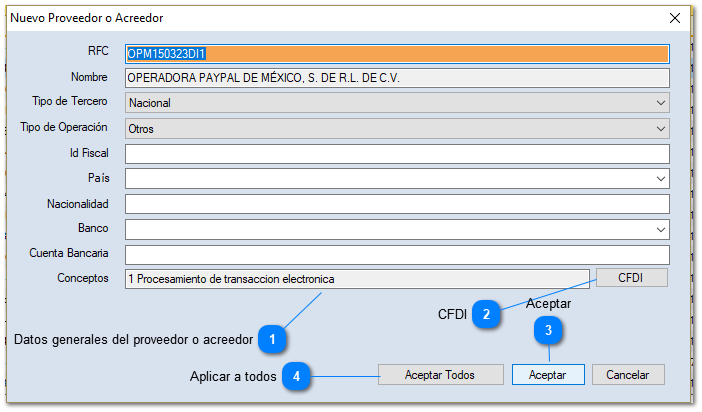This screenshot has height=412, width=702.
Task: Click numbered callout badge 3 above Aceptar
Action: (547, 330)
